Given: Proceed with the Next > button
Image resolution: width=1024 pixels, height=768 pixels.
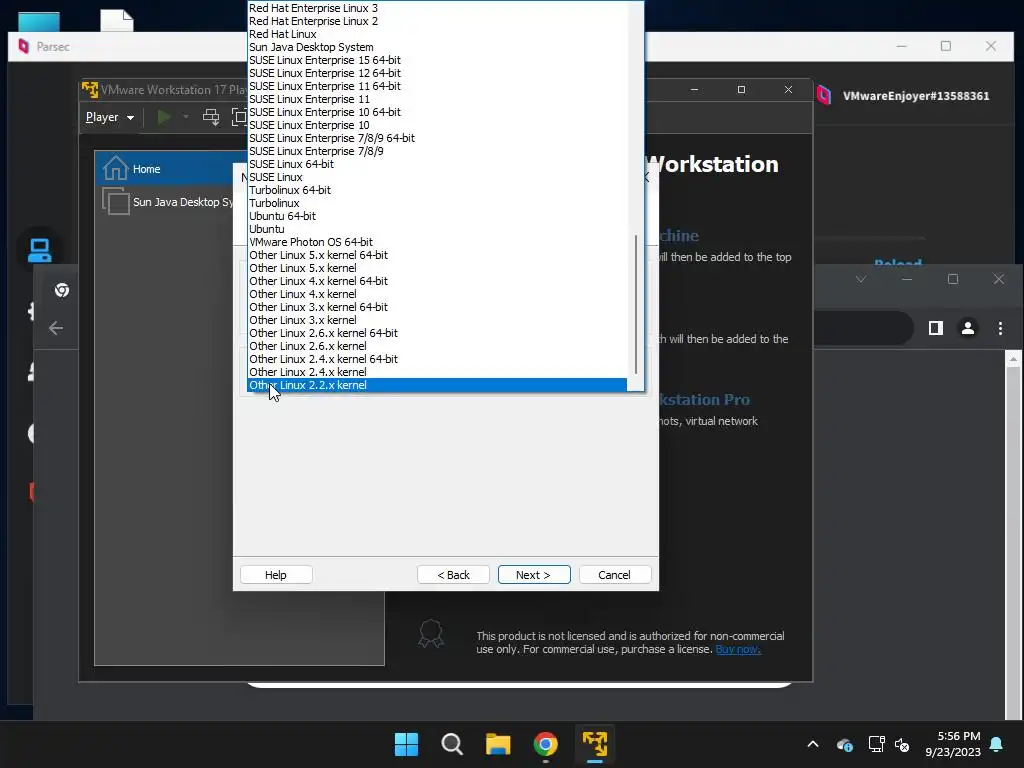Looking at the screenshot, I should pyautogui.click(x=534, y=575).
